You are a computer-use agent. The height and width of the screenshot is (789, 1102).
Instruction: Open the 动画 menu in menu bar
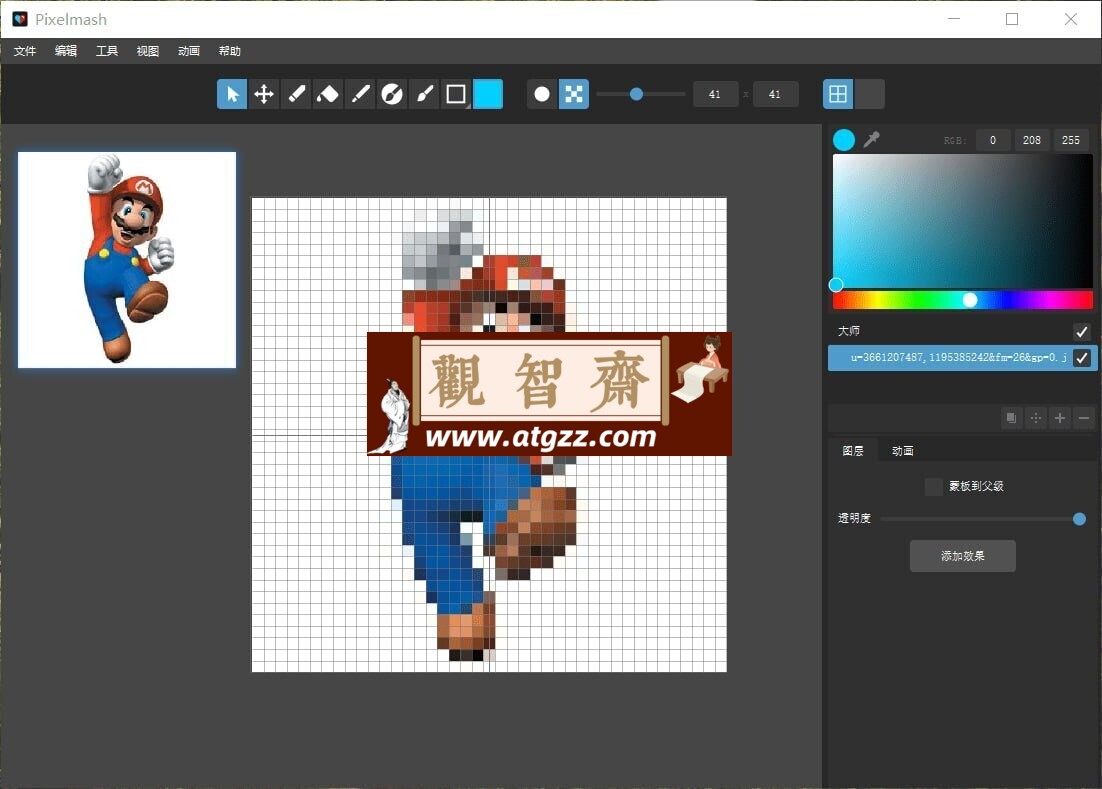[188, 51]
